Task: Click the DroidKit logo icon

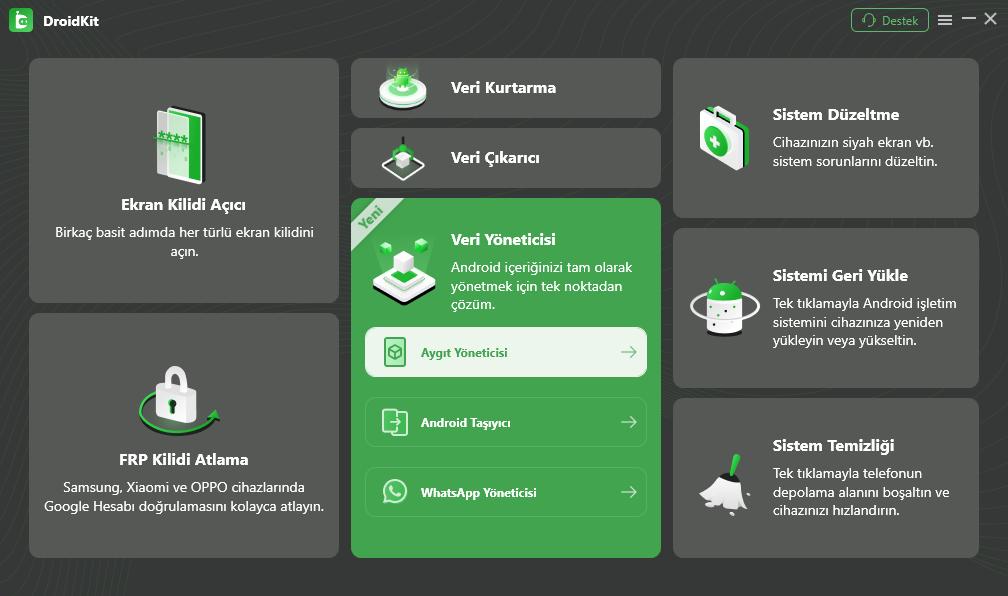Action: [21, 21]
